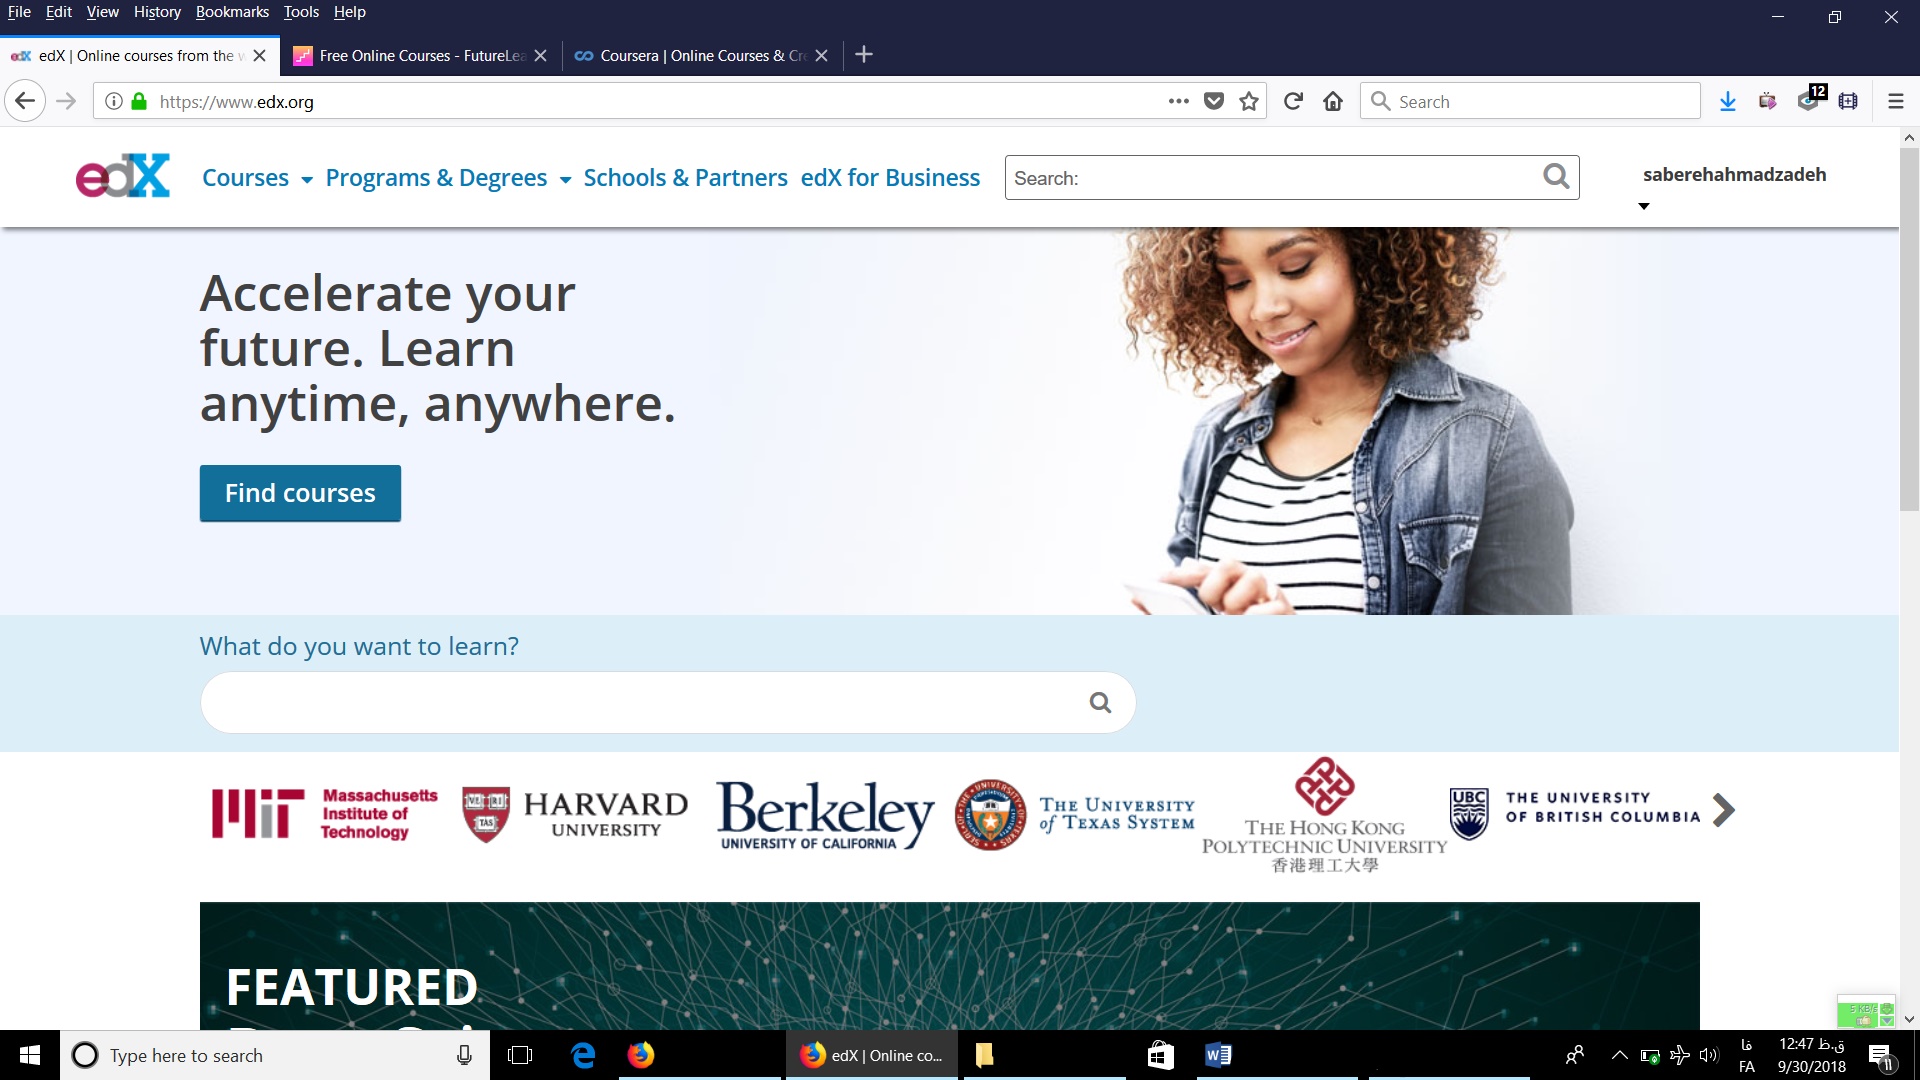This screenshot has width=1920, height=1080.
Task: Open the saberehahmadzadeh account dropdown arrow
Action: (1643, 206)
